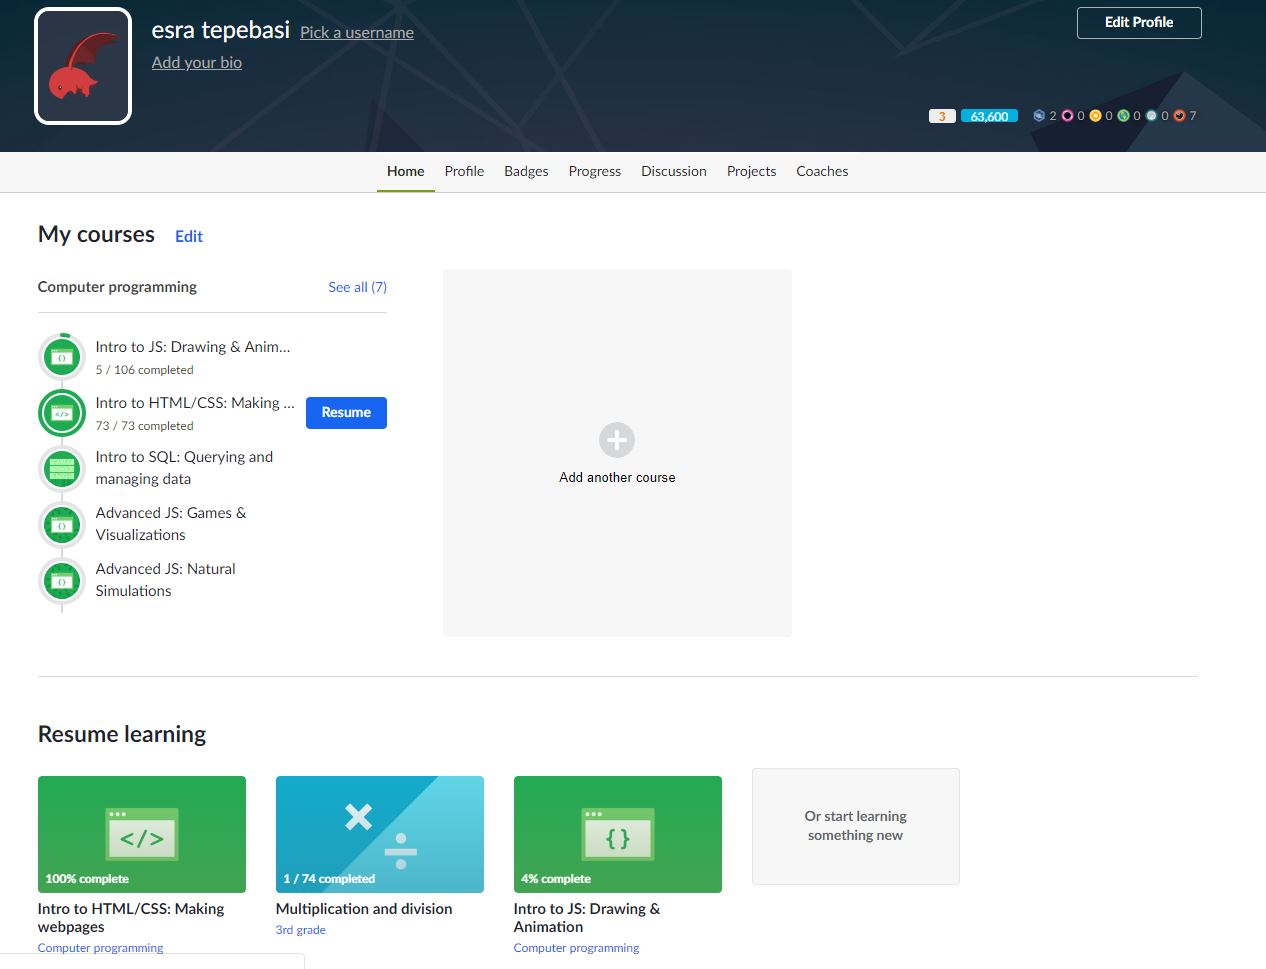Click the See all (7) link
This screenshot has width=1266, height=969.
pos(357,287)
